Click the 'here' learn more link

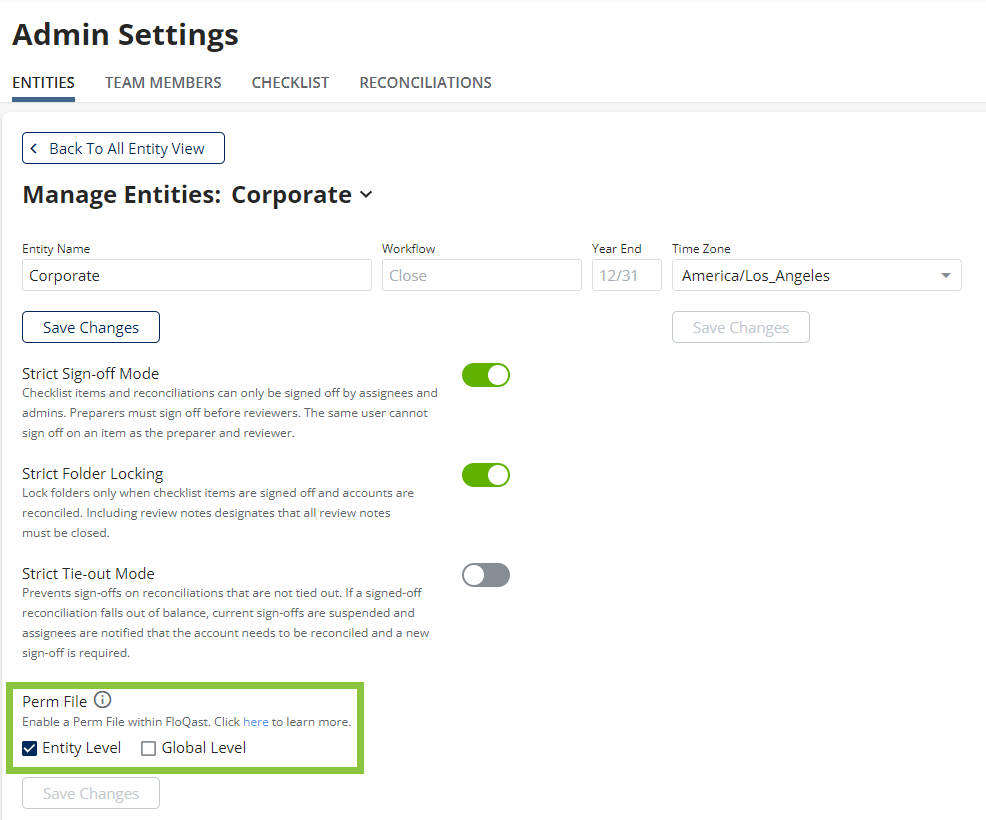point(256,722)
